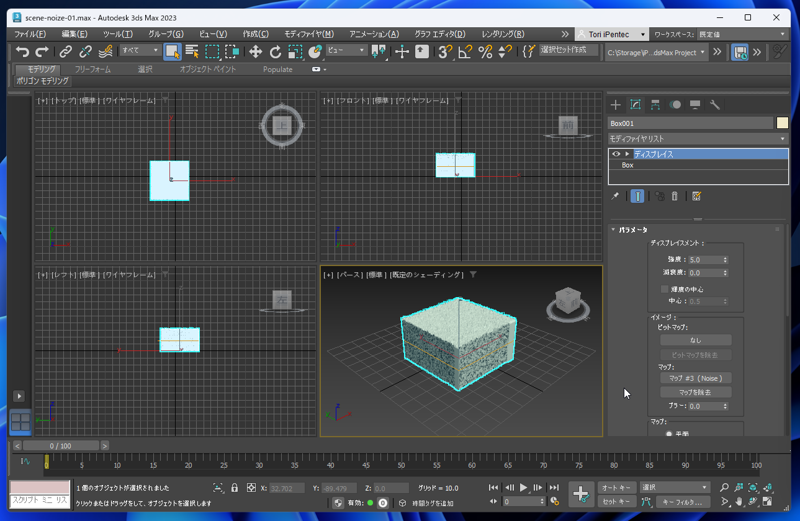The width and height of the screenshot is (800, 521).
Task: Expand the ディスプレイス modifier sub-objects arrow
Action: (627, 154)
